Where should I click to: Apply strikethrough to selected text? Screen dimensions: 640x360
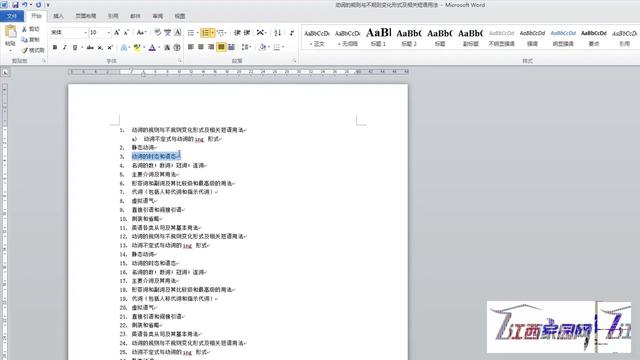click(x=90, y=47)
